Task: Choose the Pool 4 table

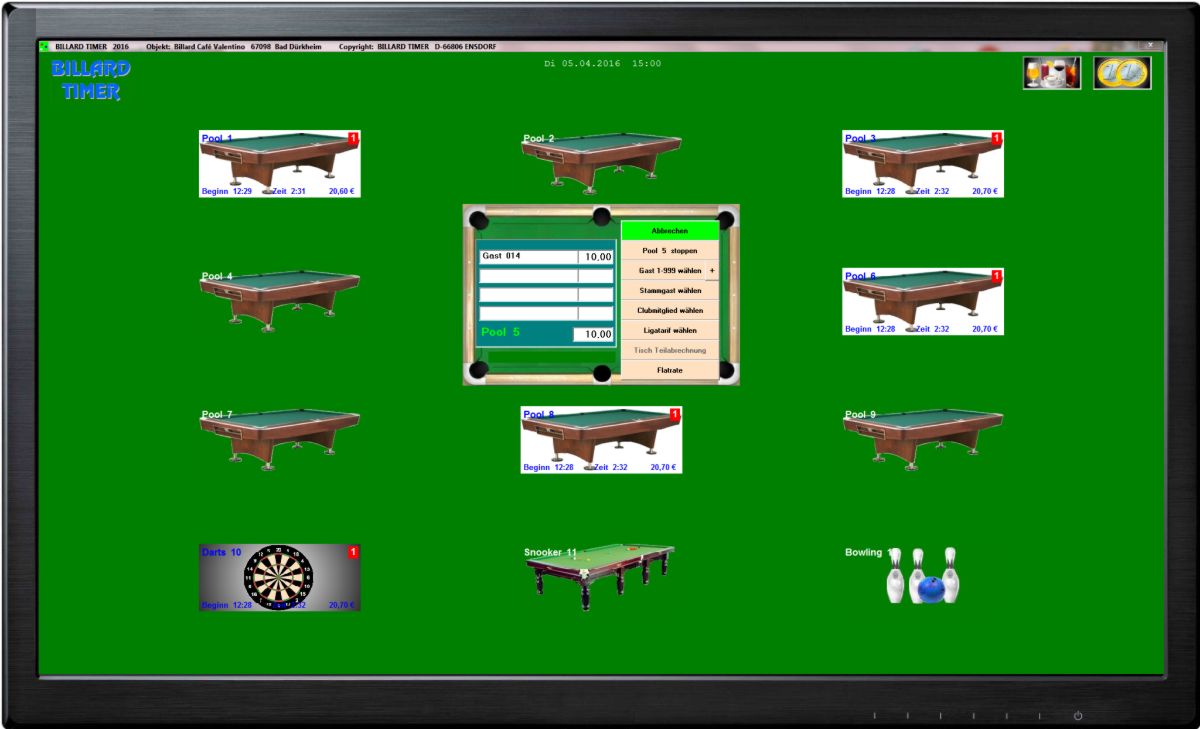Action: coord(279,299)
